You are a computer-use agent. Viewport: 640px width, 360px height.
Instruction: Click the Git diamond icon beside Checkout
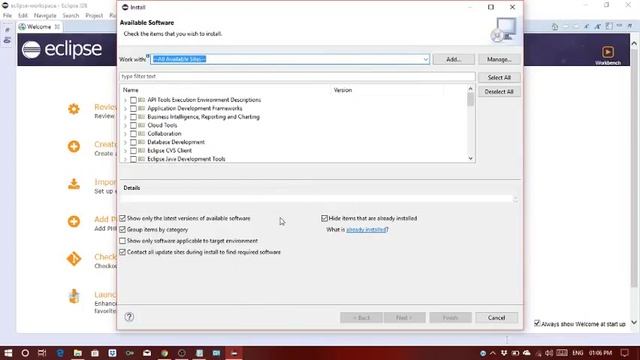point(74,259)
